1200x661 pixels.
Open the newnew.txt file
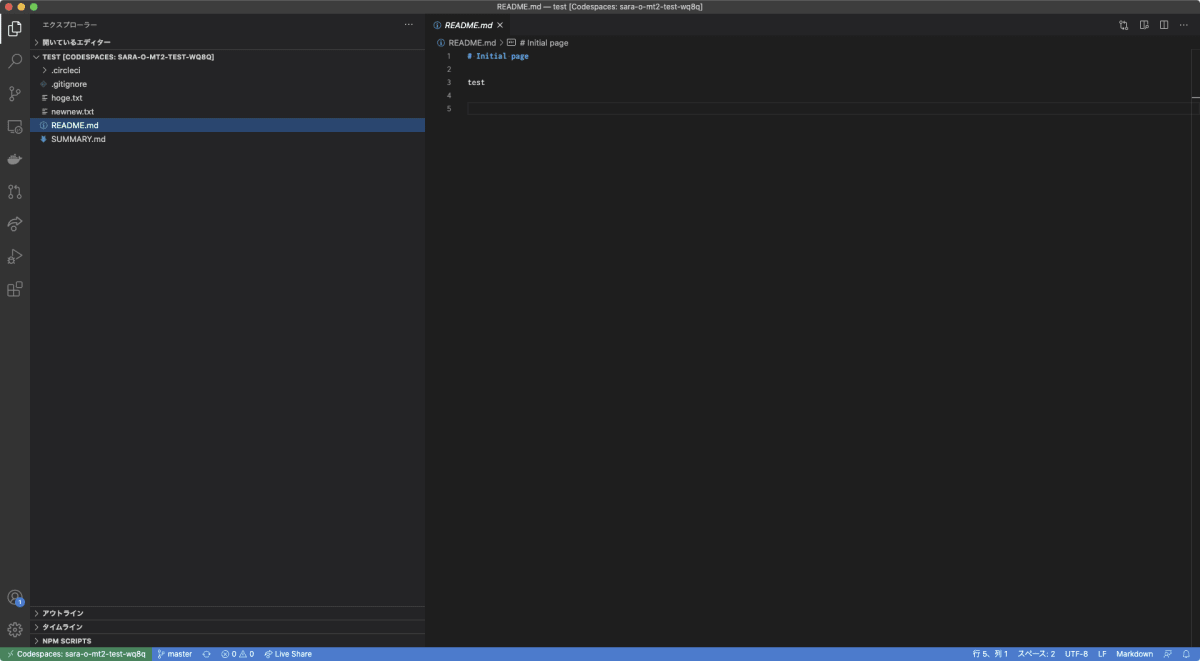click(227, 112)
